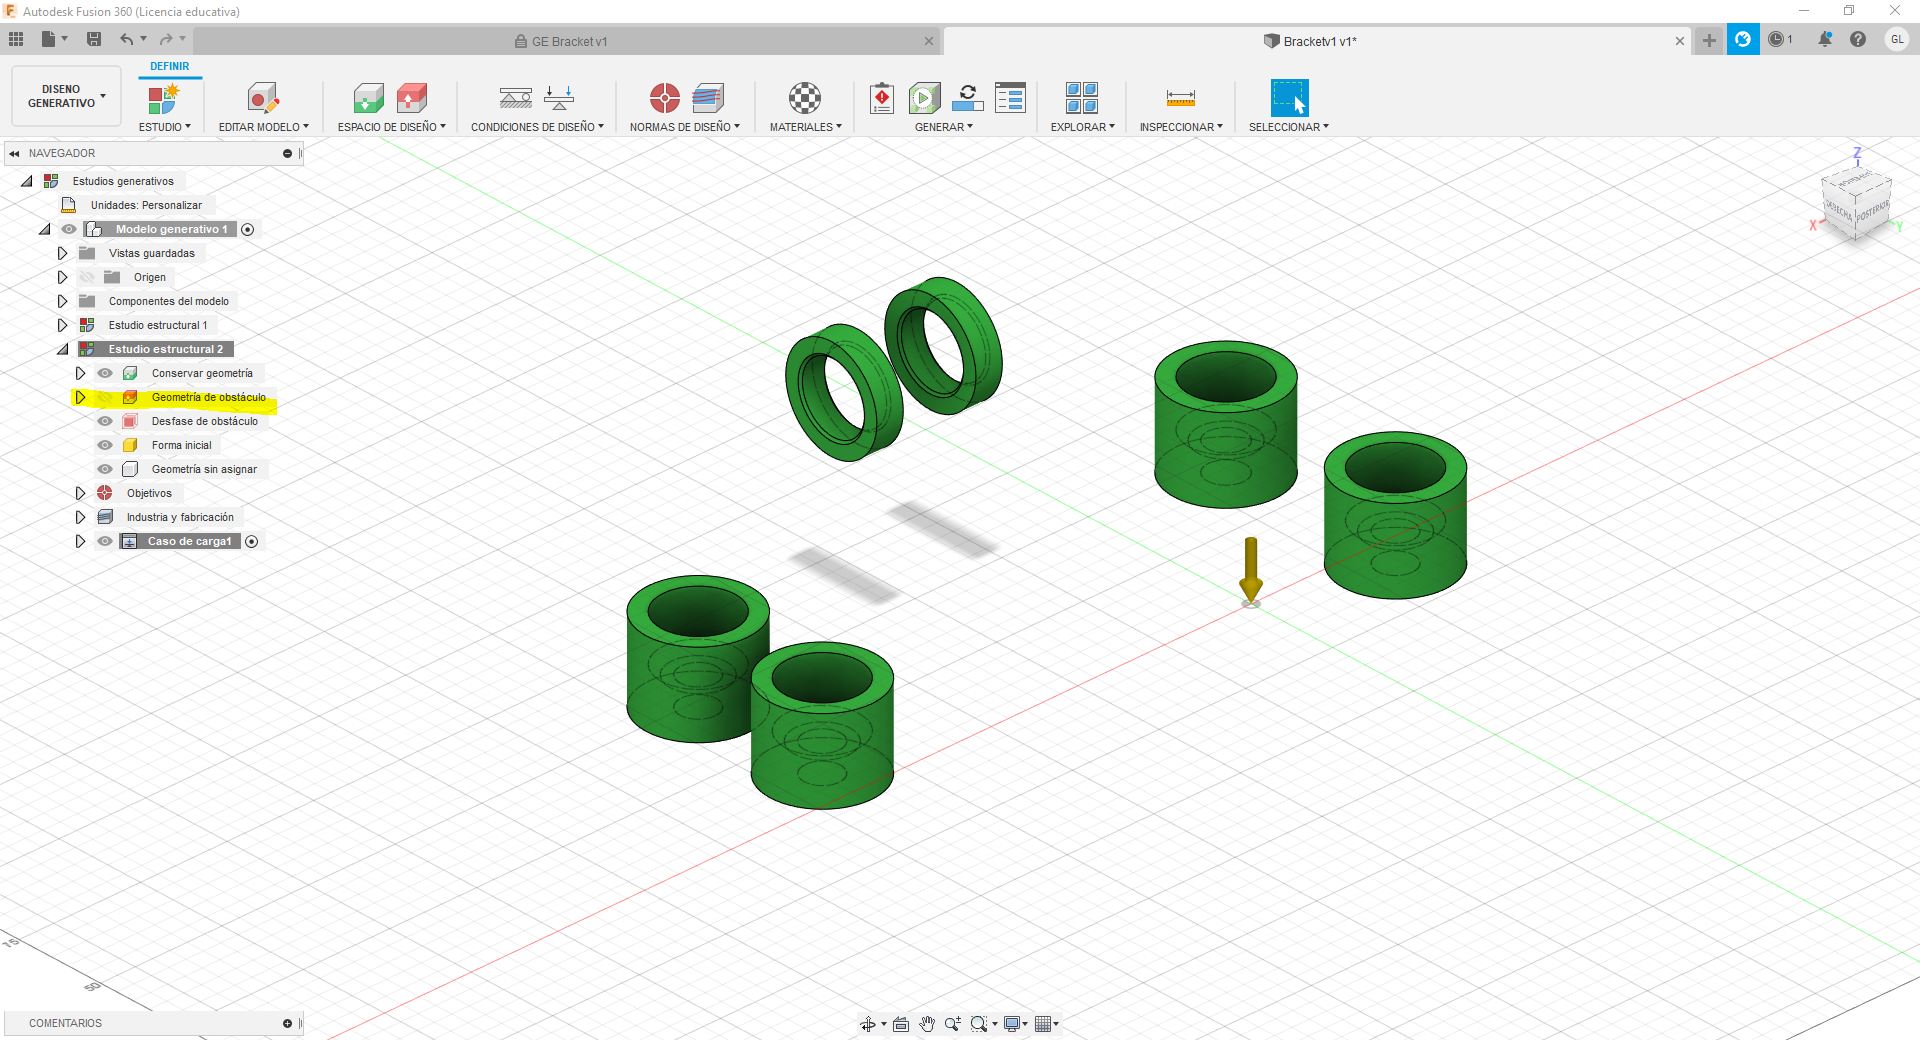The image size is (1920, 1040).
Task: Open the File menu icon
Action: point(49,39)
